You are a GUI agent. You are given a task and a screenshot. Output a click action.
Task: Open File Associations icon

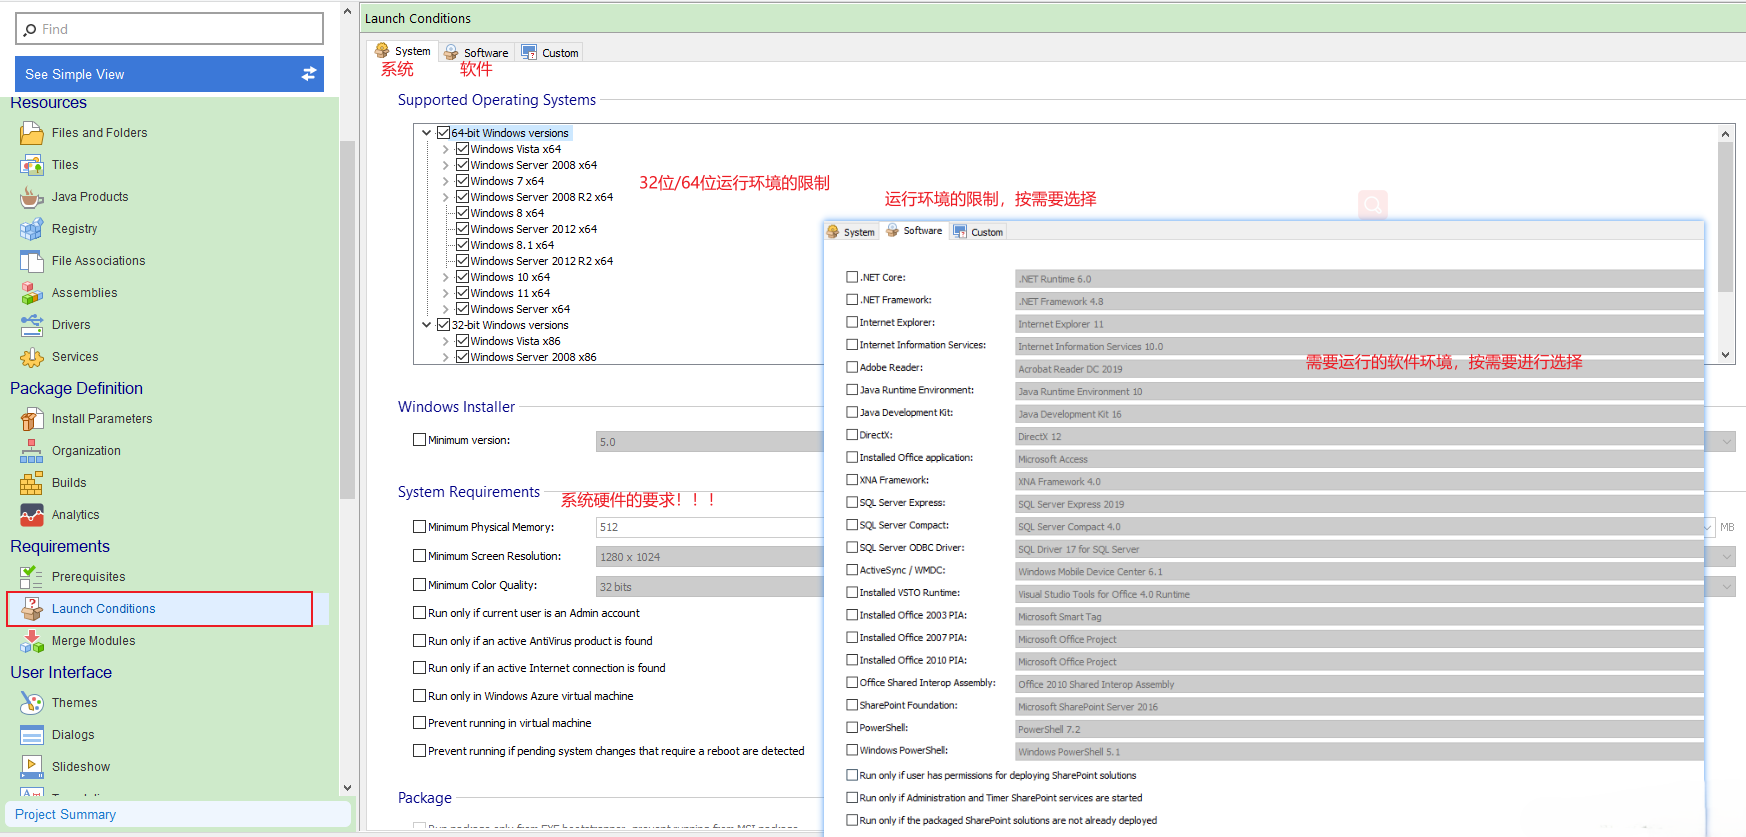pos(32,261)
